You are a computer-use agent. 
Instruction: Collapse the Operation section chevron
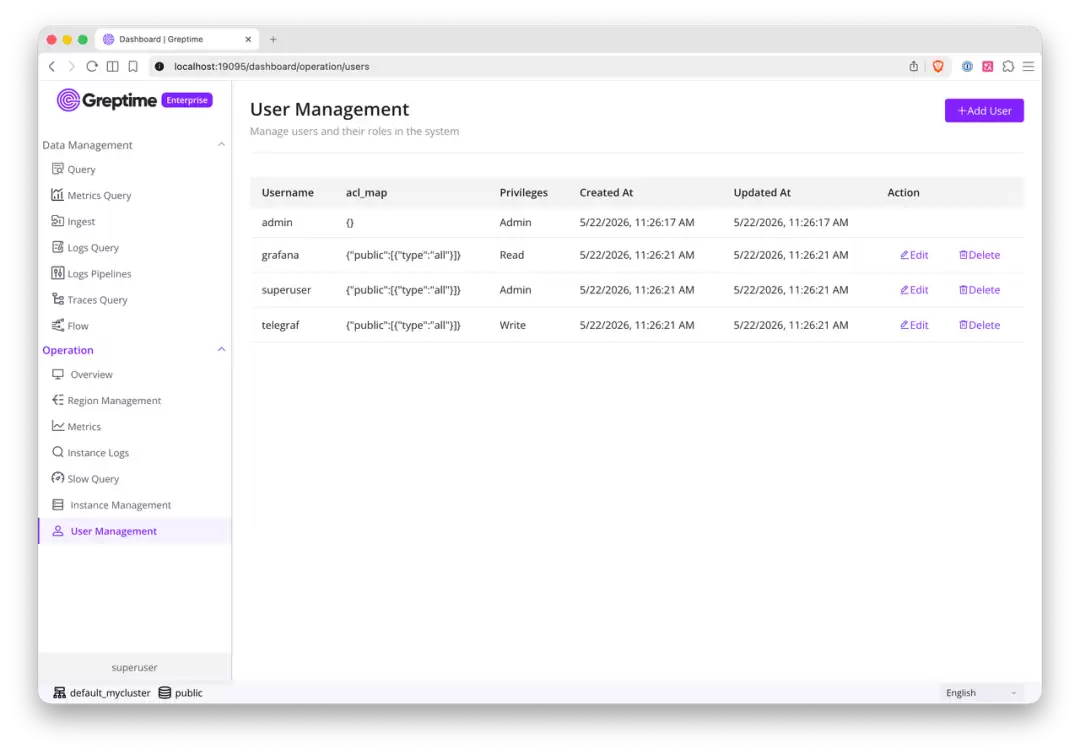(221, 349)
